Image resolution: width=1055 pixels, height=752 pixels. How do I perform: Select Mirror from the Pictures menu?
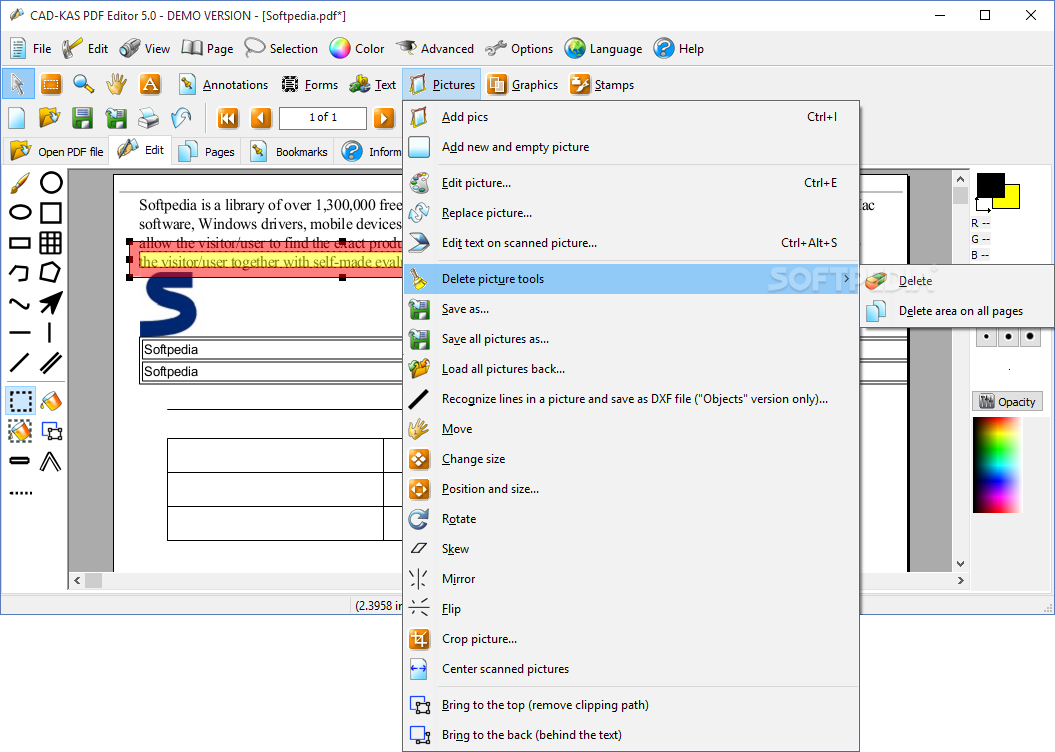pos(631,579)
